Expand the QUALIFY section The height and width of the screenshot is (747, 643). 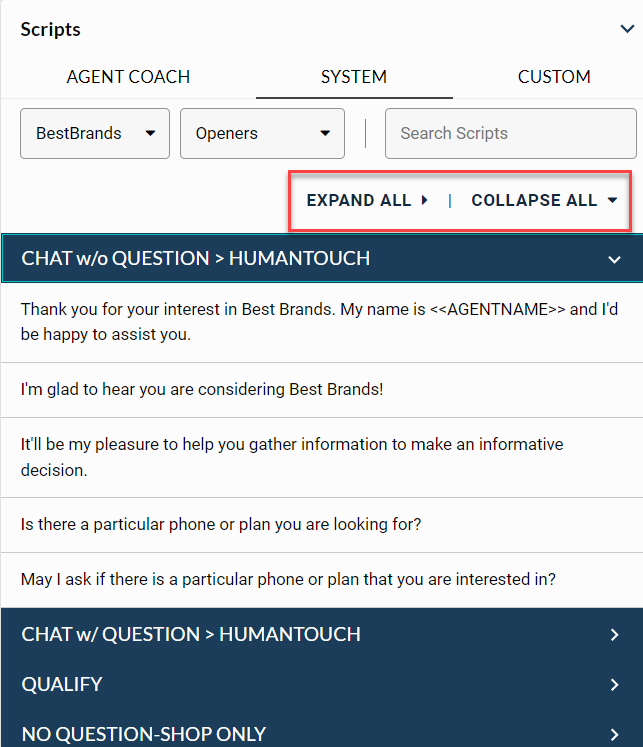(62, 684)
